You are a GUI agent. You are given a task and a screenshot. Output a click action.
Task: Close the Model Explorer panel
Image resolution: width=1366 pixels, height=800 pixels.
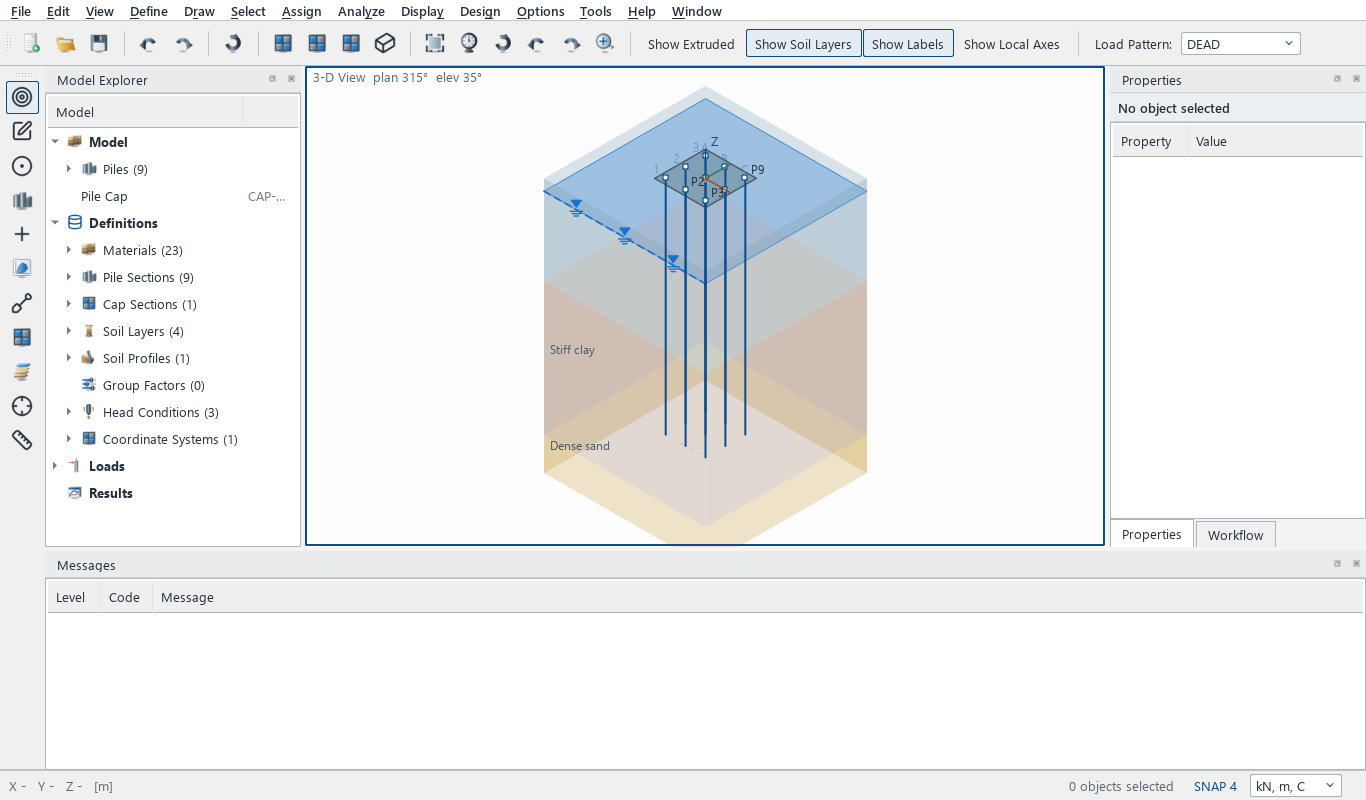[291, 79]
